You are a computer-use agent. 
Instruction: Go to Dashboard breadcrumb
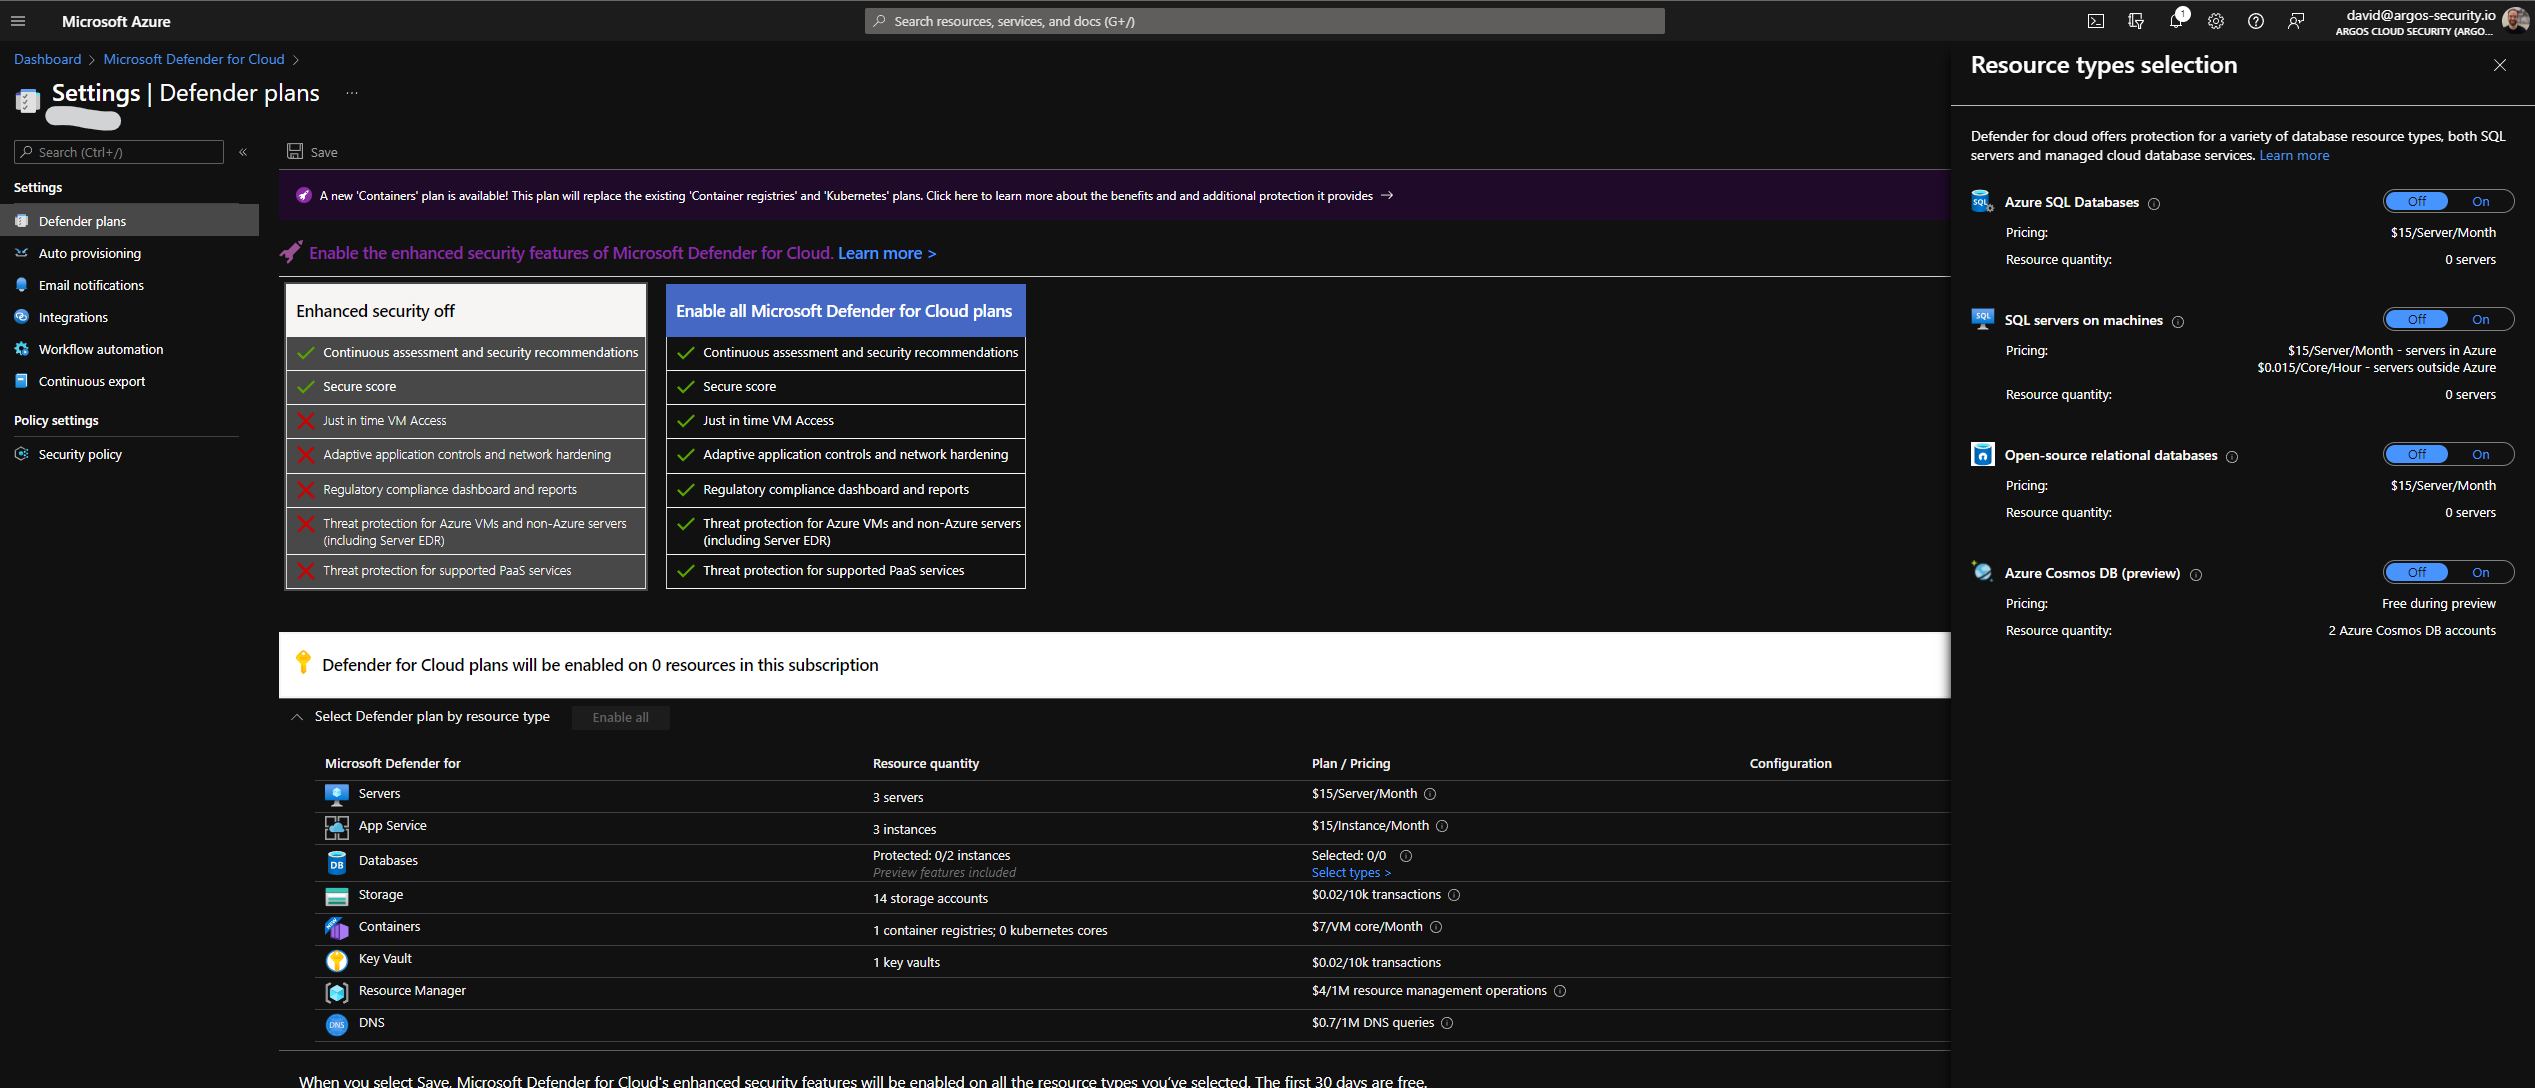[47, 59]
